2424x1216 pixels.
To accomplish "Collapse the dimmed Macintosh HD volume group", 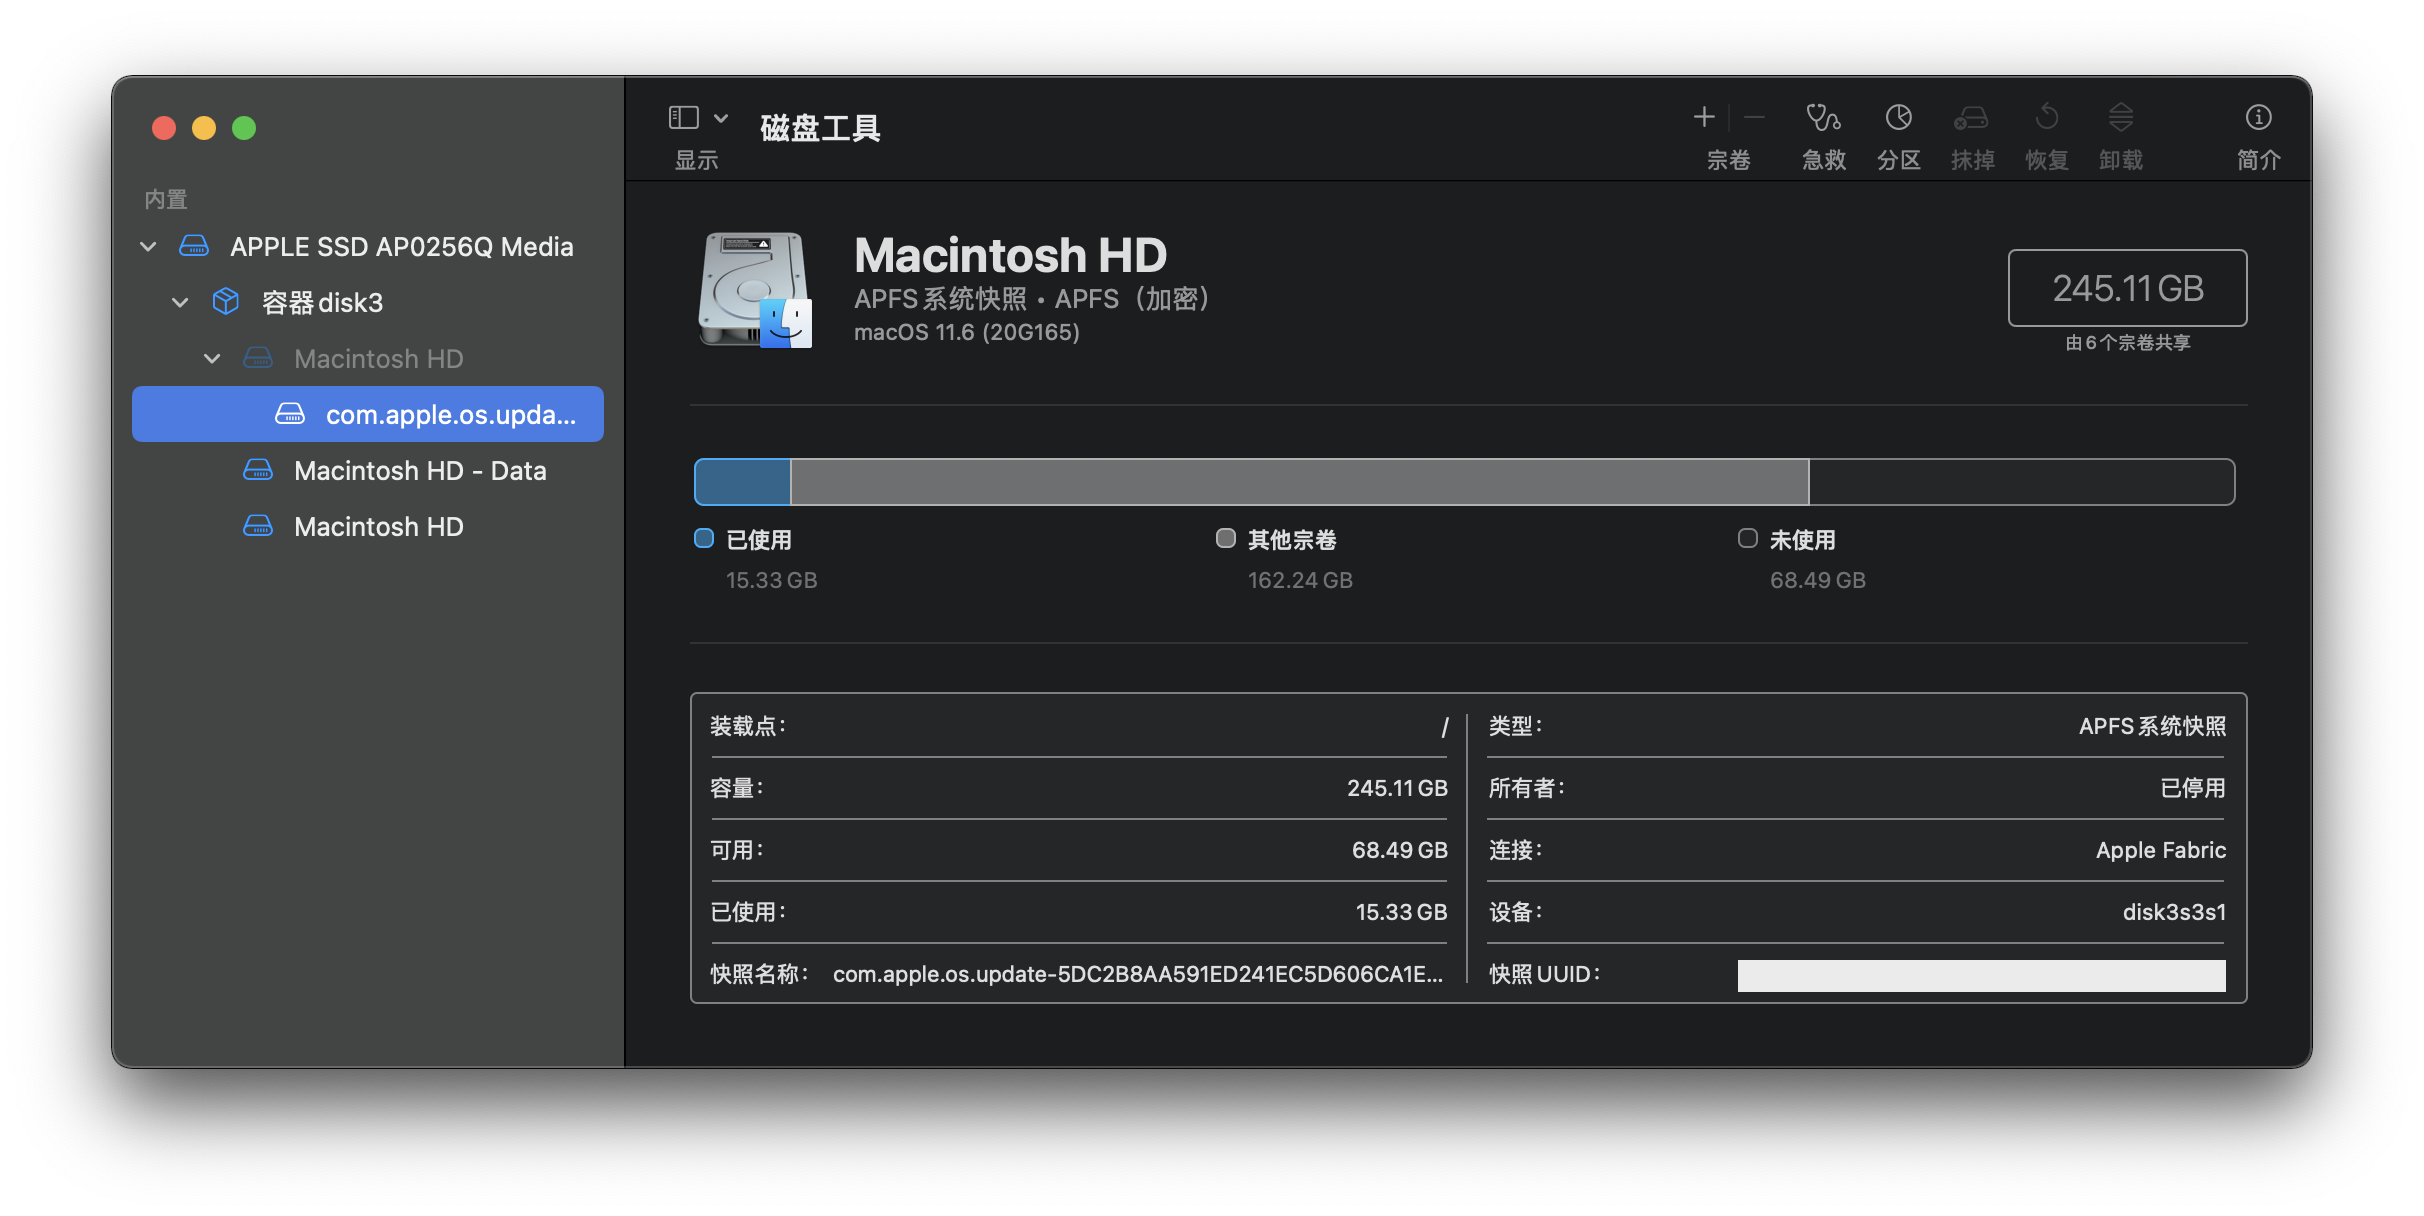I will [x=212, y=358].
